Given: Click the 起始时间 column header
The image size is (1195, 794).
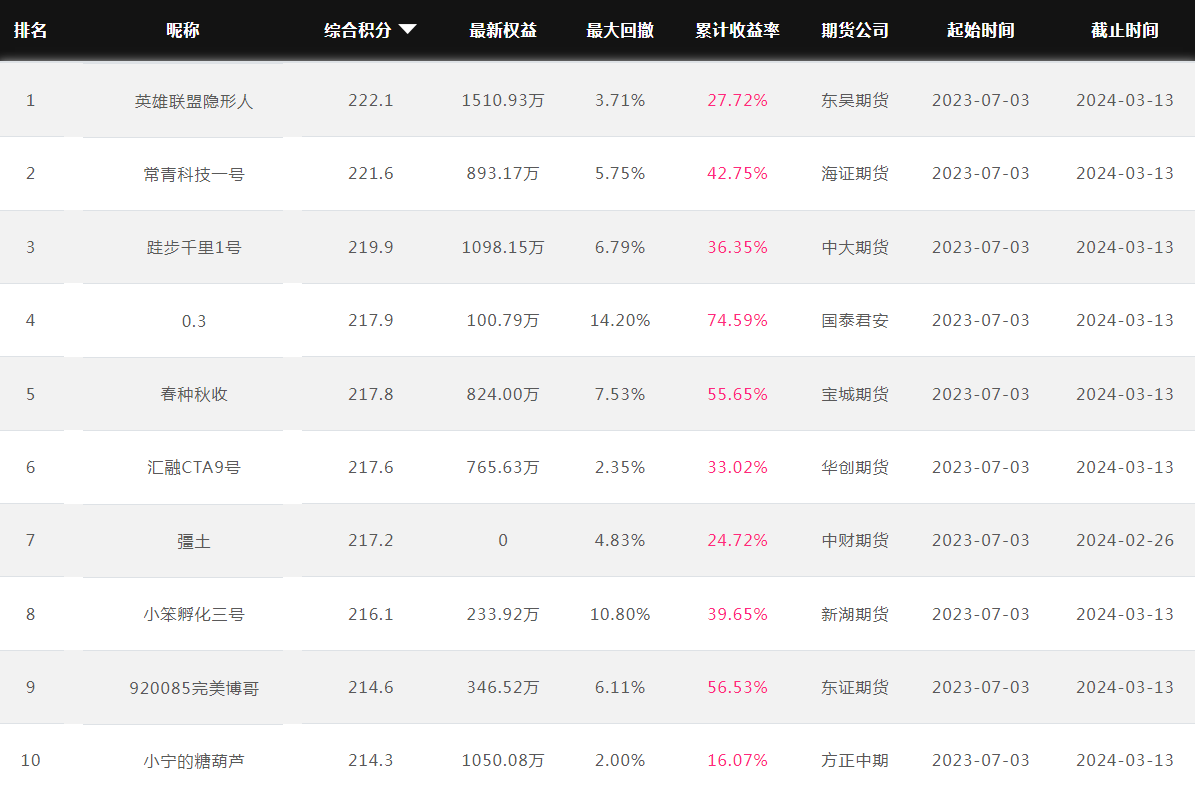Looking at the screenshot, I should 981,30.
